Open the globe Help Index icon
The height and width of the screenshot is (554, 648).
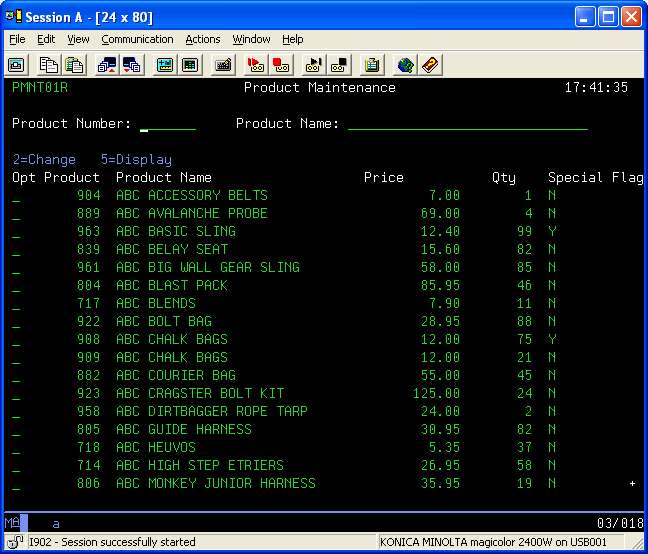pos(405,65)
